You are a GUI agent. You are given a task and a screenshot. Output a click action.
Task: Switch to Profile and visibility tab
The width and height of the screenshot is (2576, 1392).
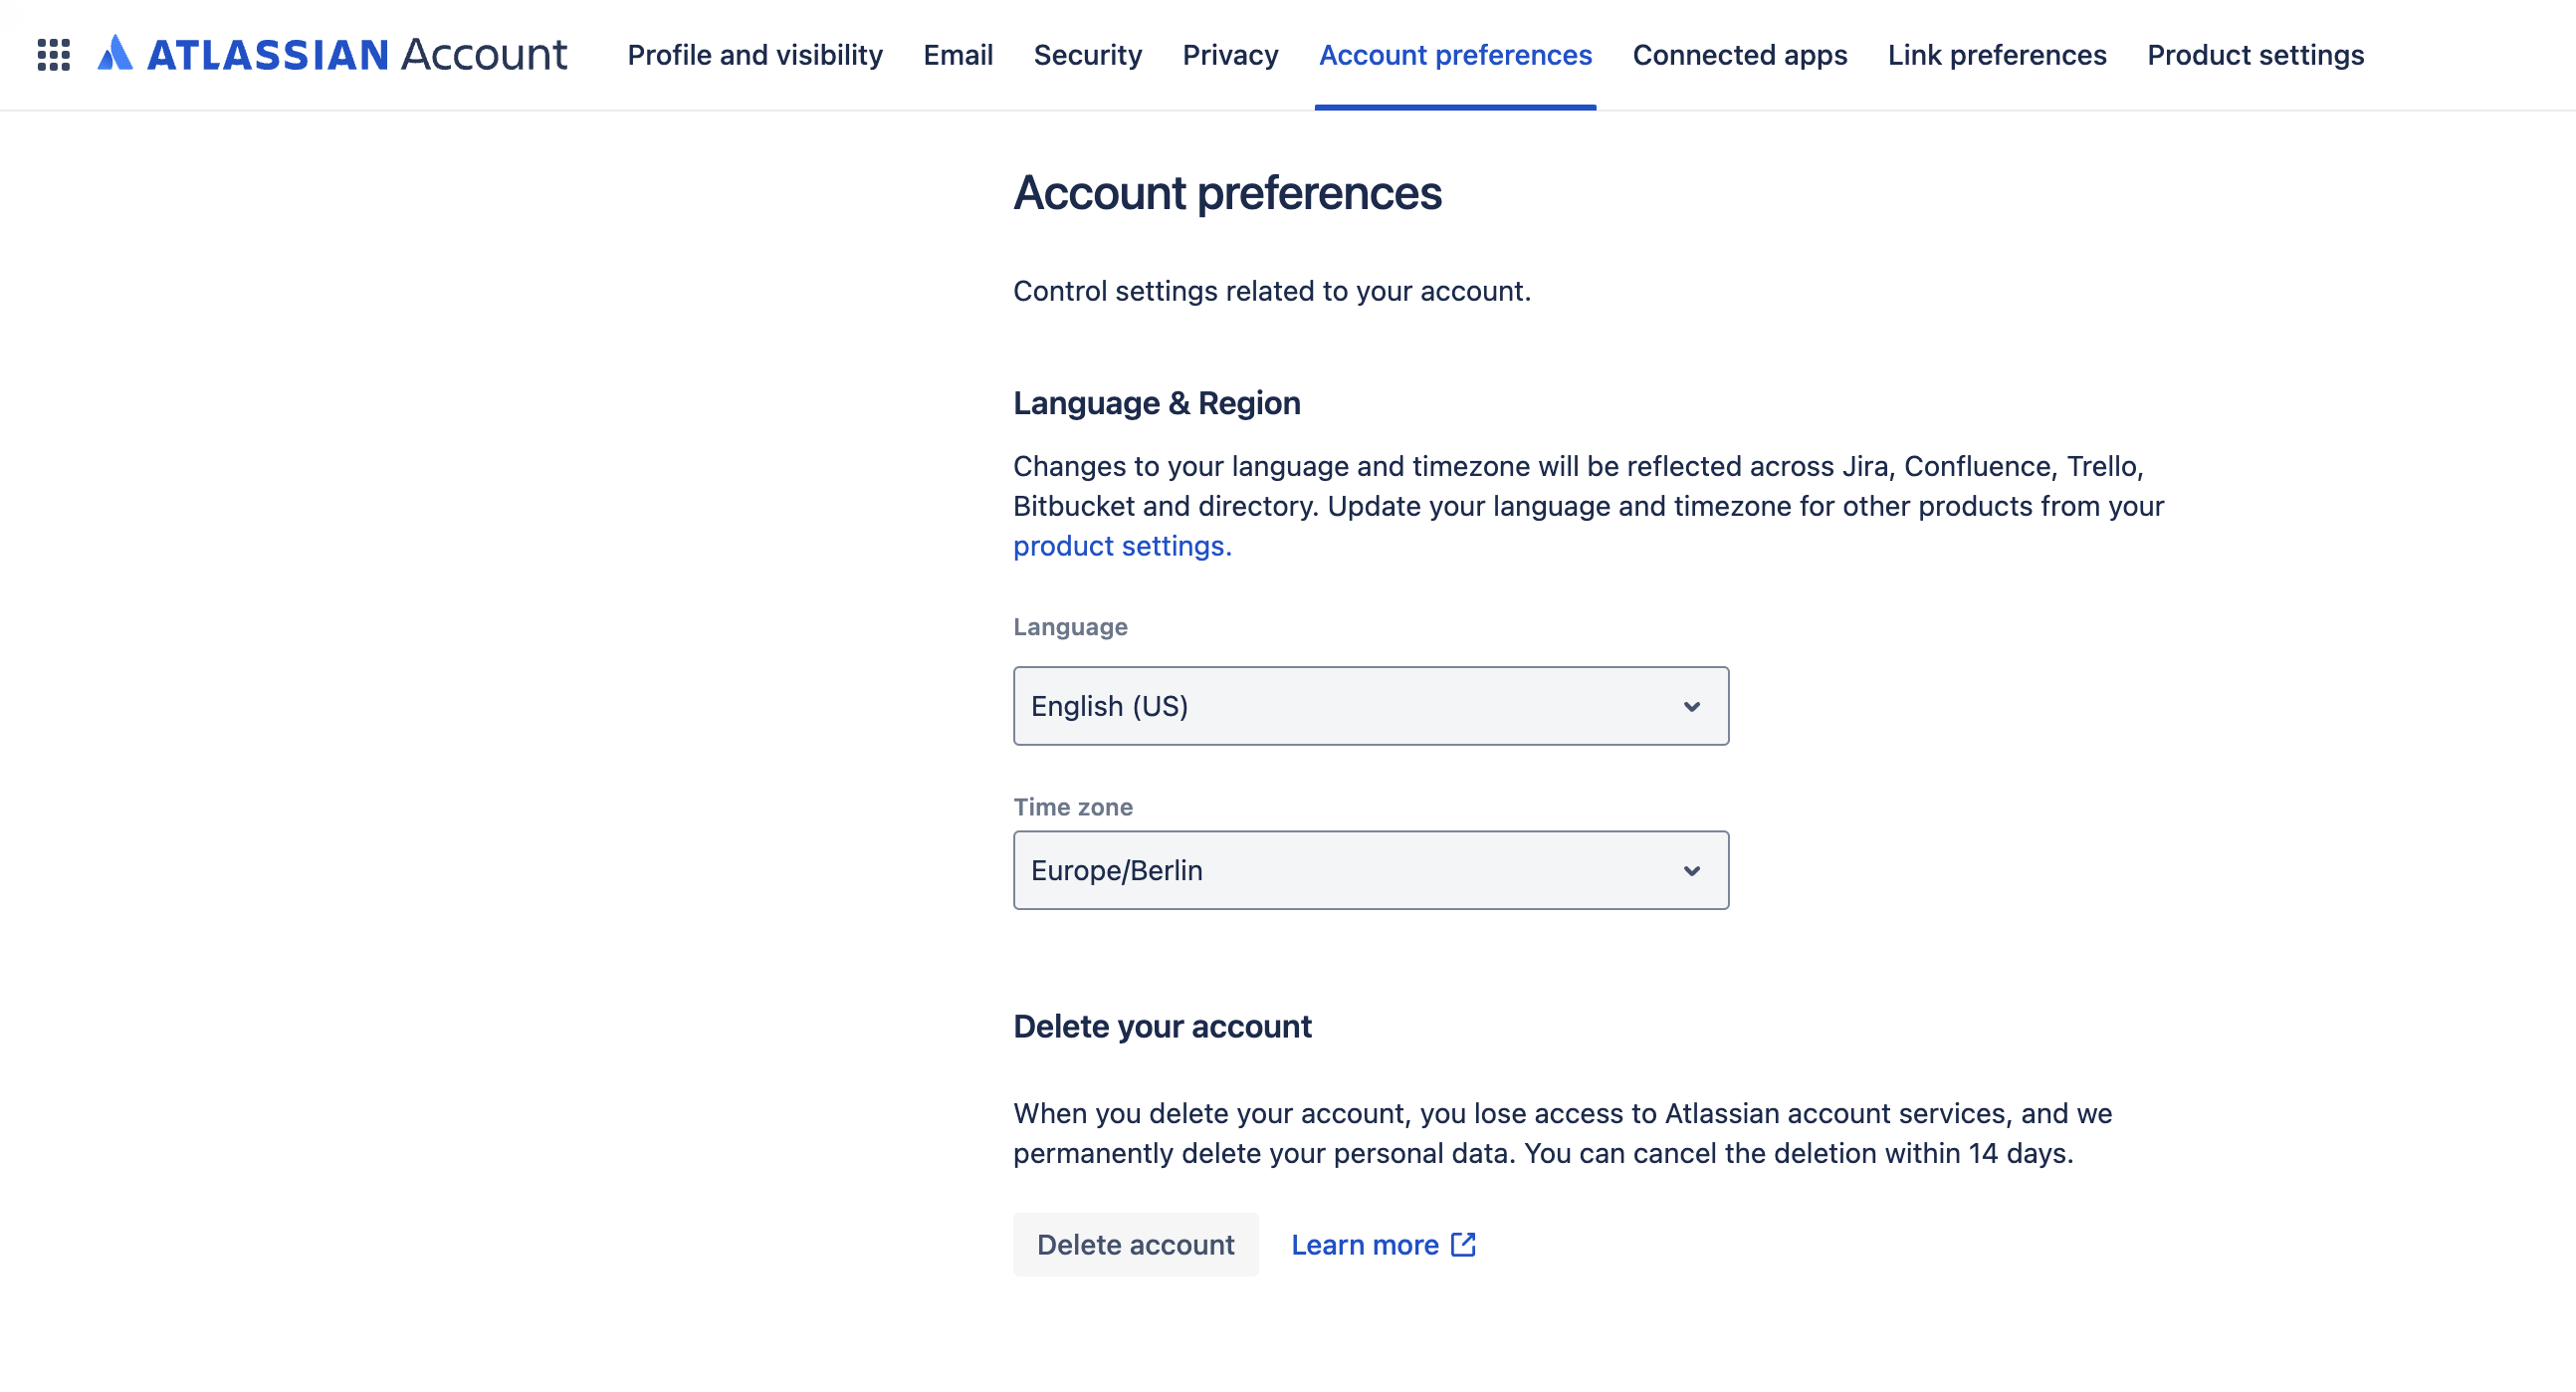coord(755,55)
